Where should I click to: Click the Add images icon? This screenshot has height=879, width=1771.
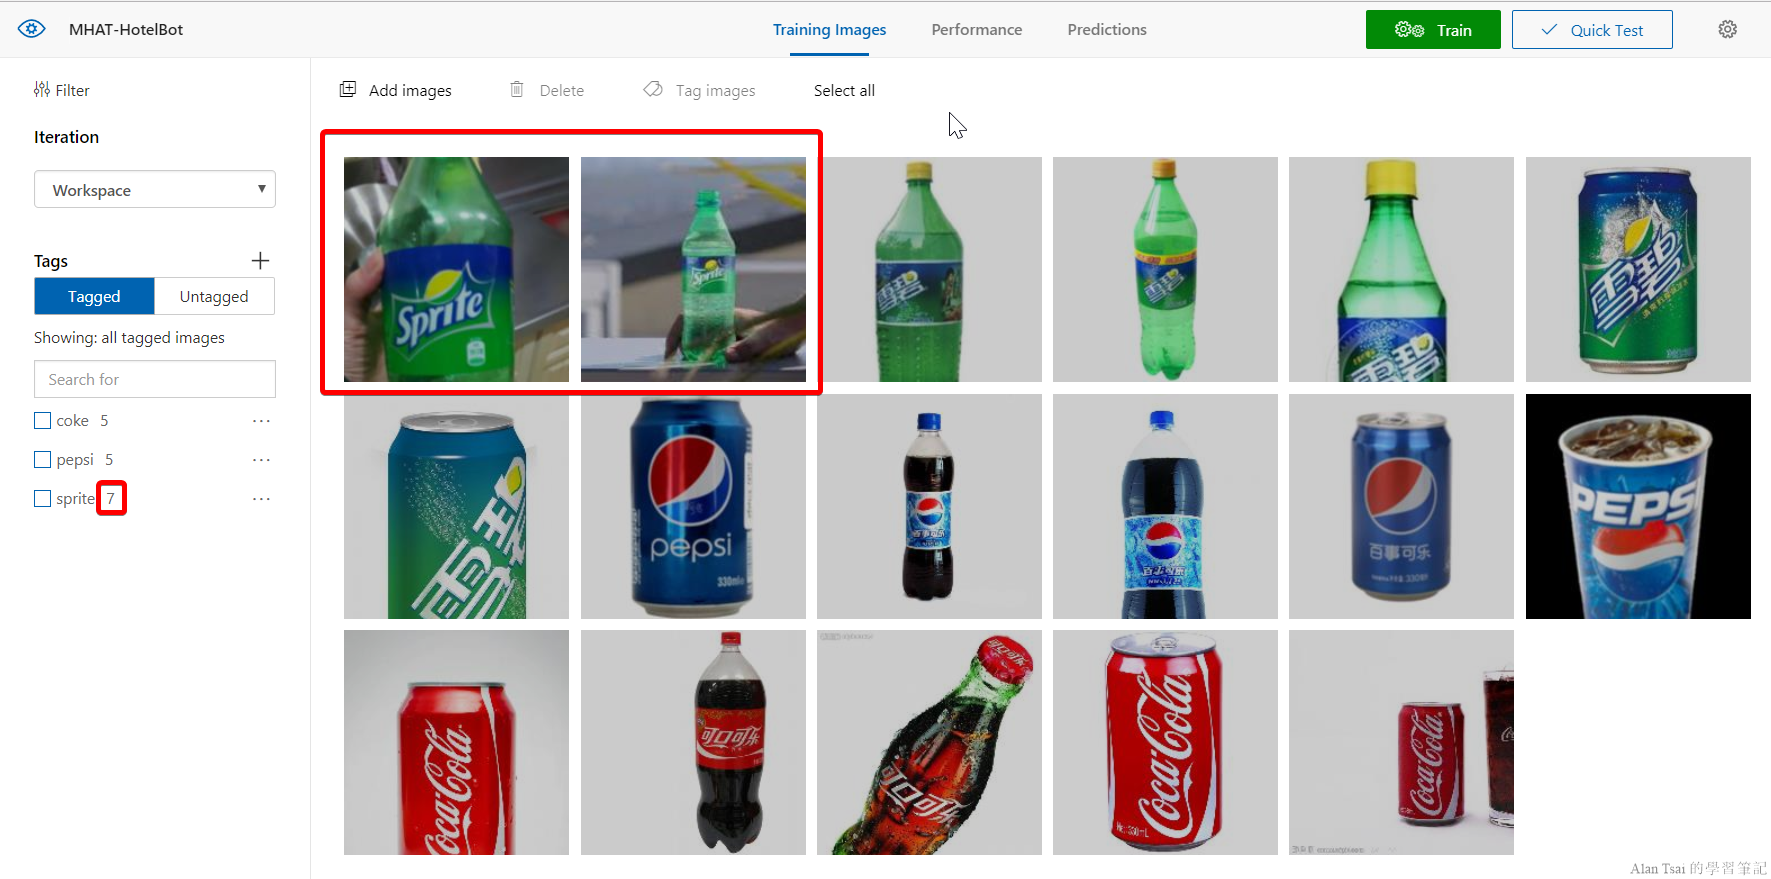pyautogui.click(x=348, y=90)
